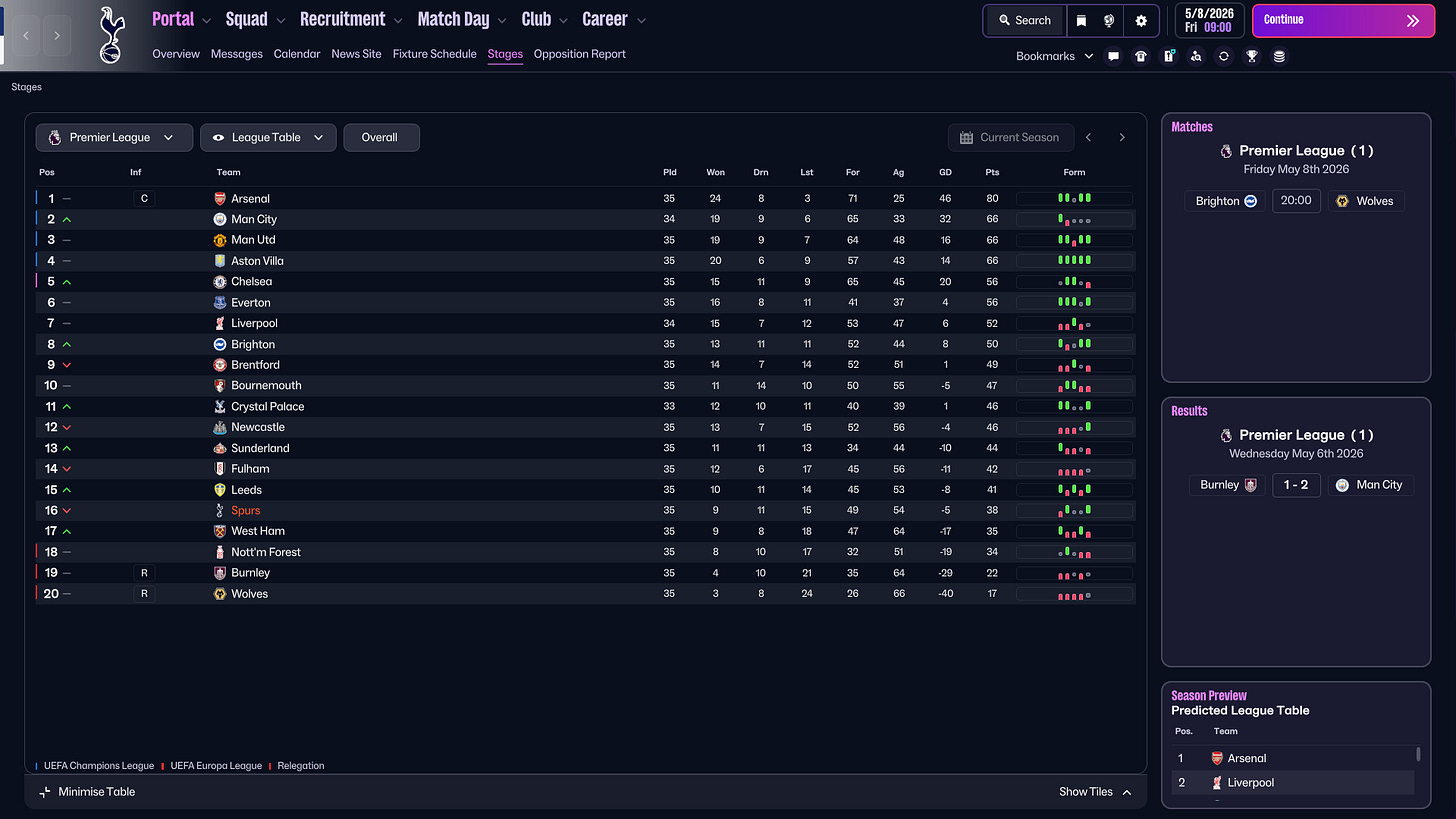Screen dimensions: 1456x819
Task: Click the Brighton badge in Matches panel
Action: click(1250, 201)
